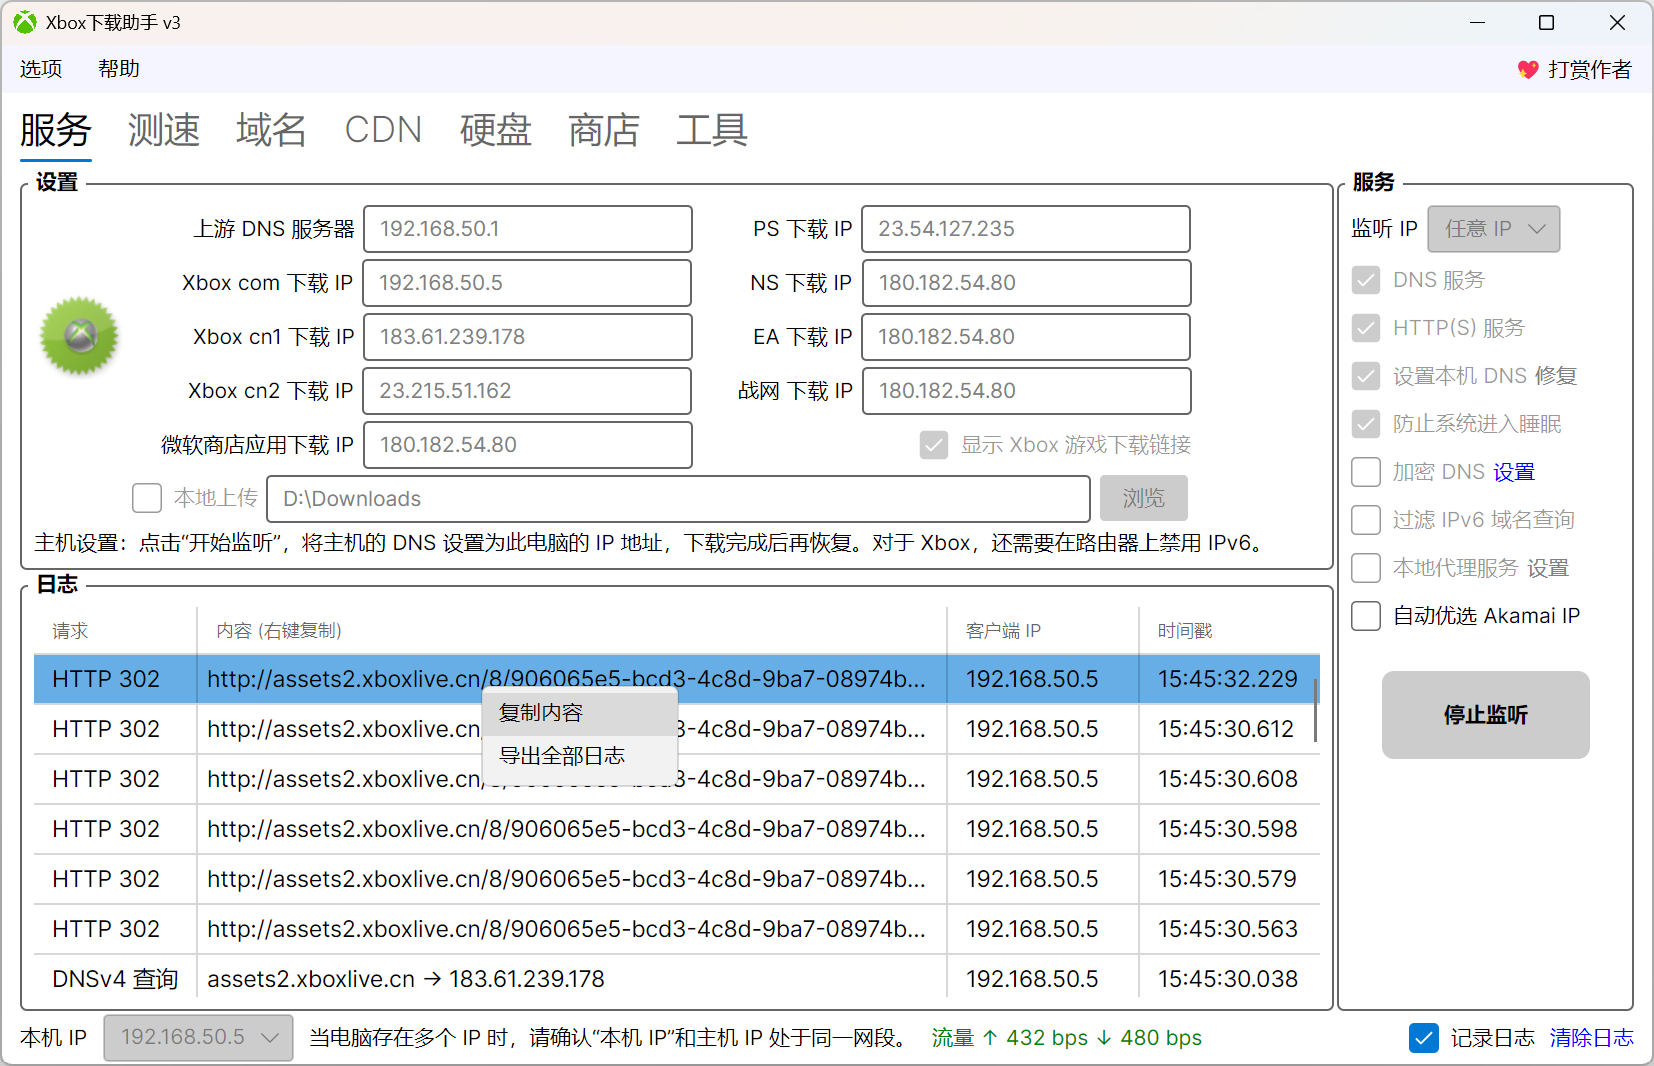Switch to the 测速 tab
This screenshot has width=1654, height=1066.
tap(164, 130)
